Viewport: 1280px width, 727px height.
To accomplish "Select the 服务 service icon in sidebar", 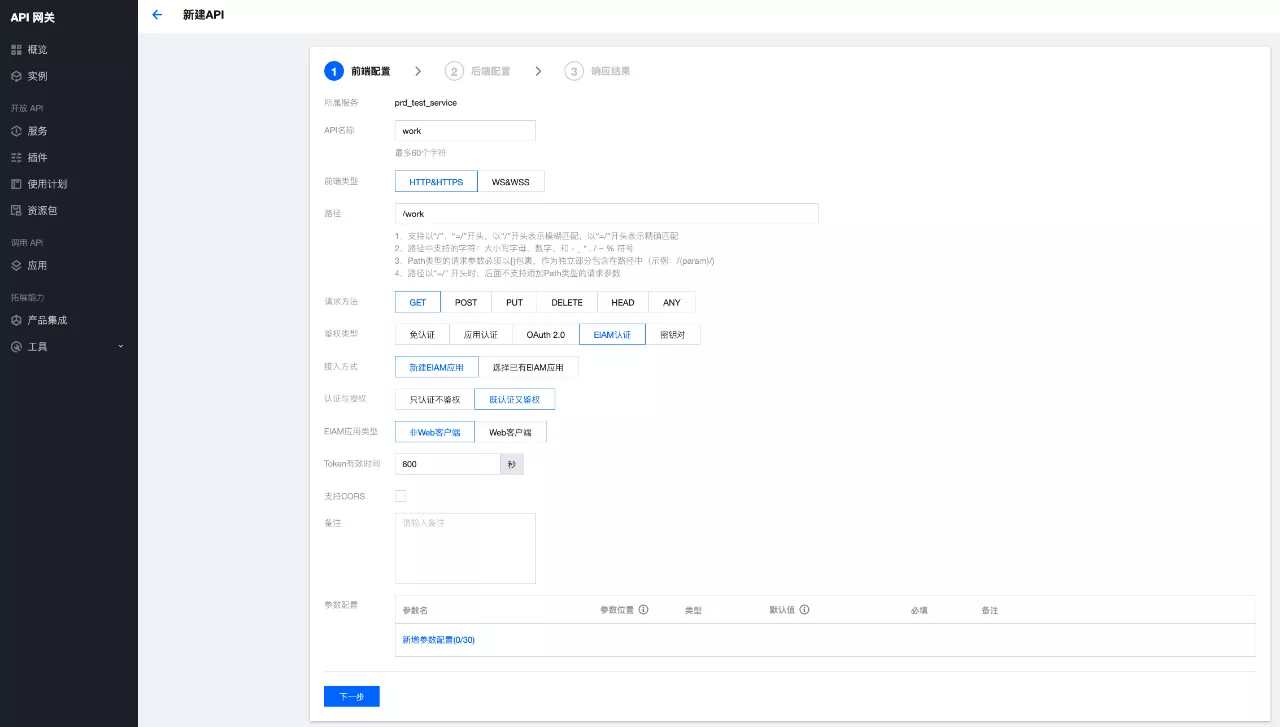I will 16,131.
